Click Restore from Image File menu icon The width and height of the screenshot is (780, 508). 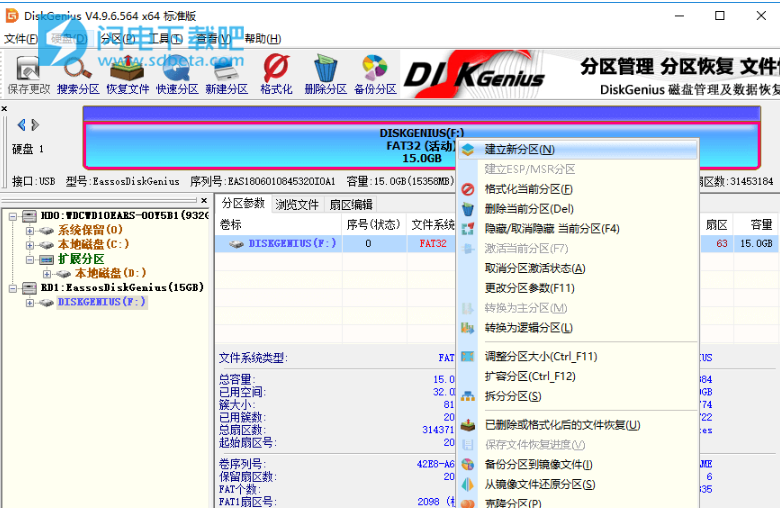coord(468,484)
